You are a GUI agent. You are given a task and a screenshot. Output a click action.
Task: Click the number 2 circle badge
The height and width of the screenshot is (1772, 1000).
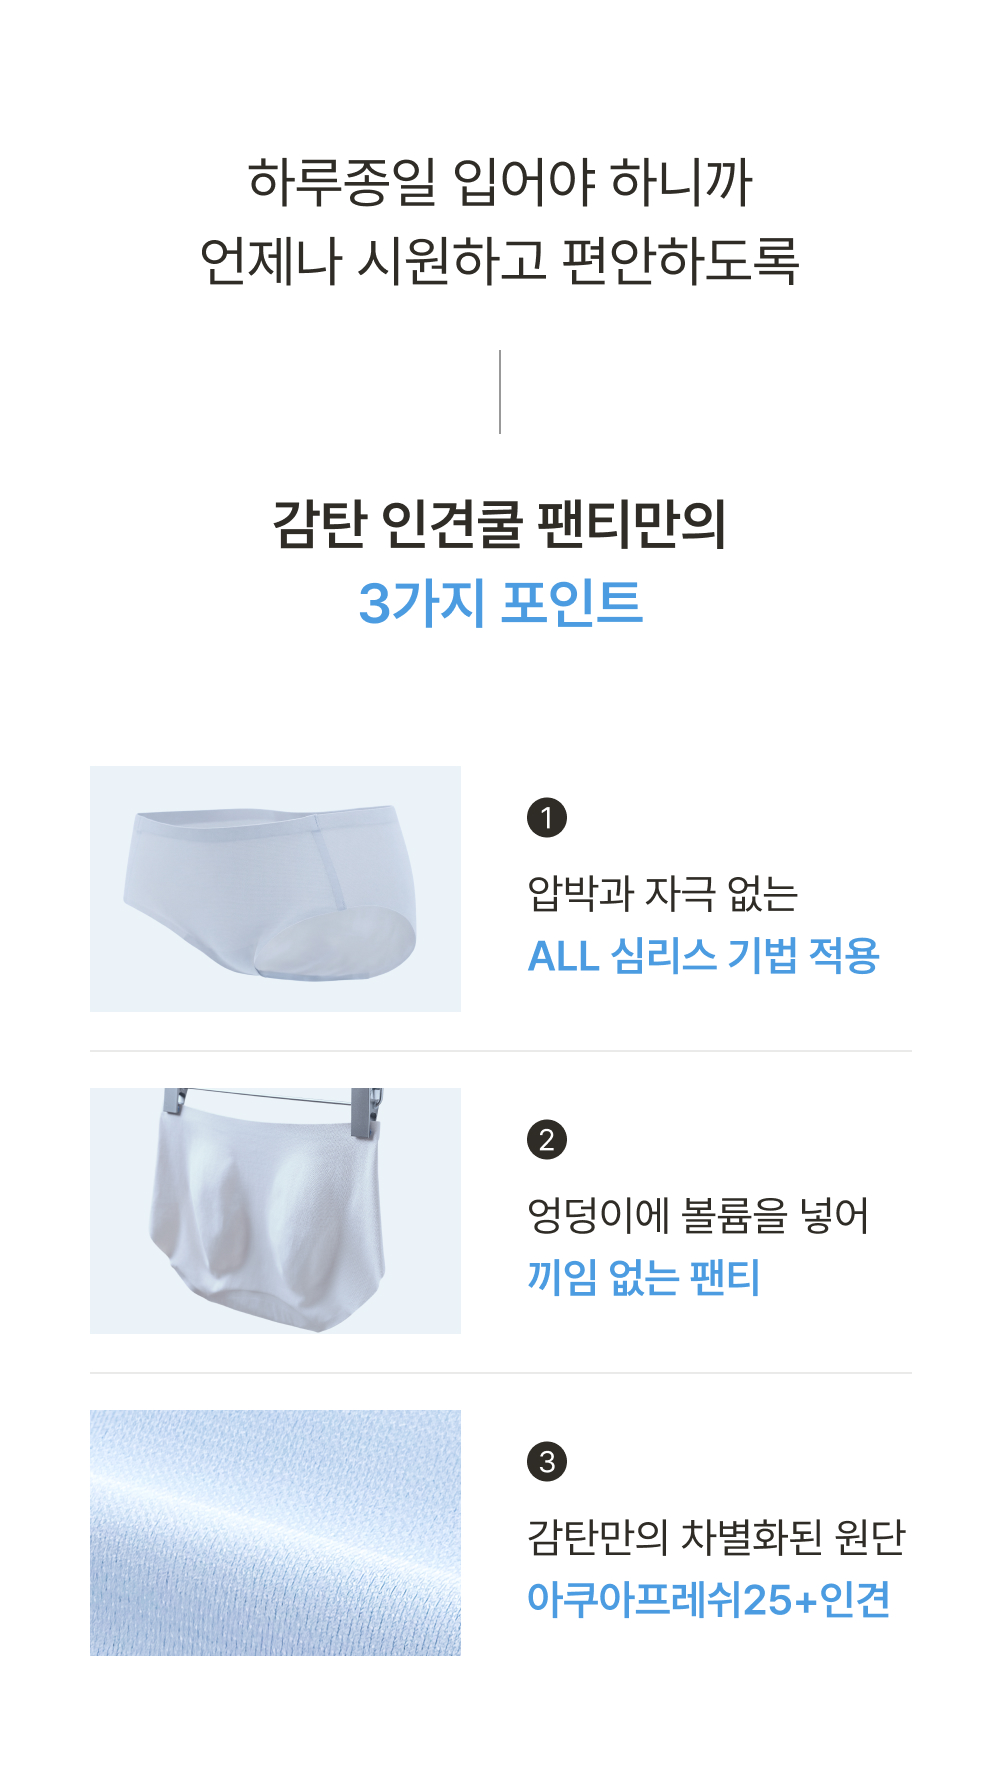click(546, 1139)
